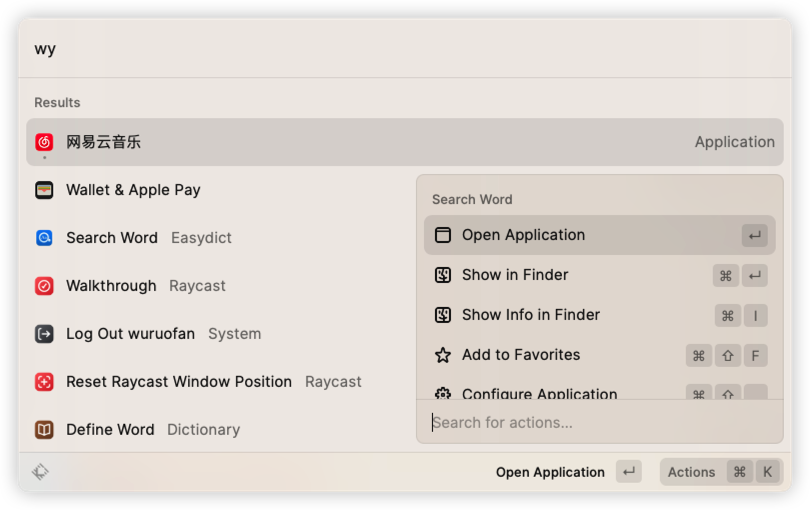Viewport: 810px width, 510px height.
Task: Click the I shortcut key for Show Info
Action: pos(755,315)
